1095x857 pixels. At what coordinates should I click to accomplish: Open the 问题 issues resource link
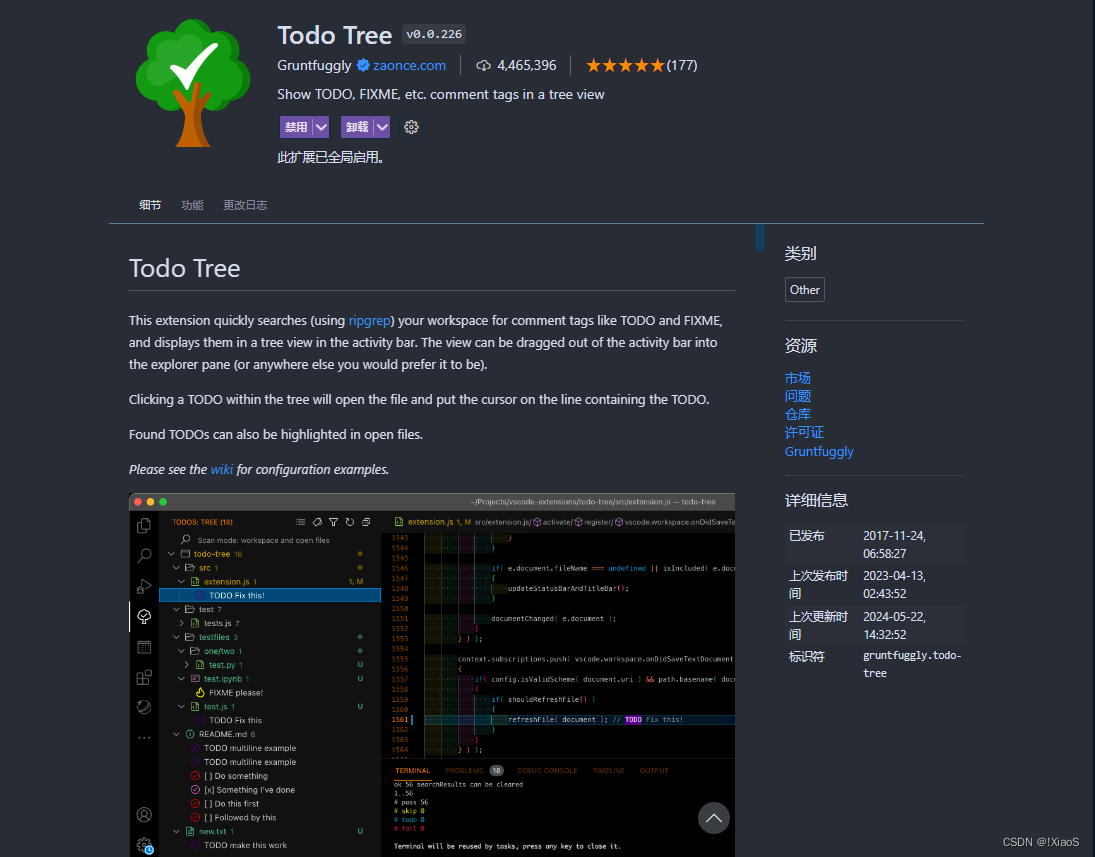click(798, 396)
